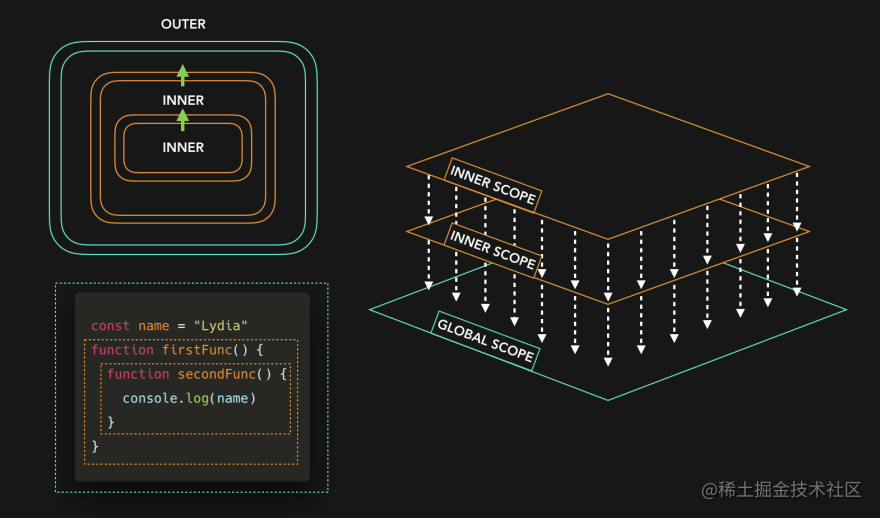Viewport: 880px width, 518px height.
Task: Select the OUTER label above the teal box
Action: [183, 24]
